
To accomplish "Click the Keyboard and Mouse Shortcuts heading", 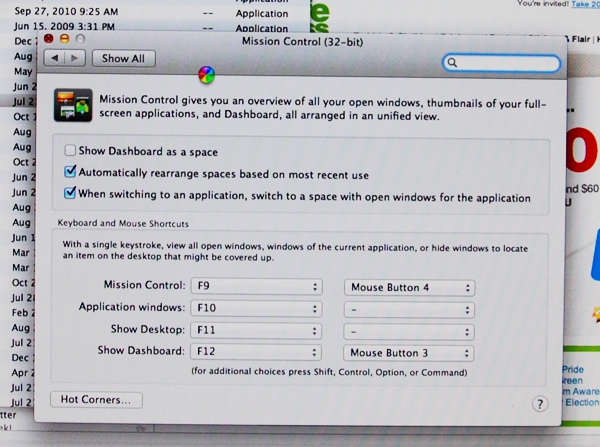I will (123, 224).
